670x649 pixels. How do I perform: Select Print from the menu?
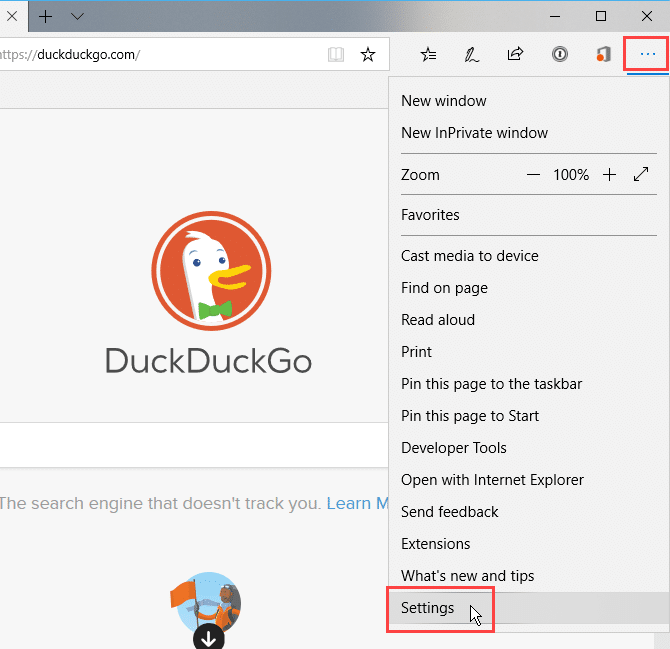tap(529, 352)
